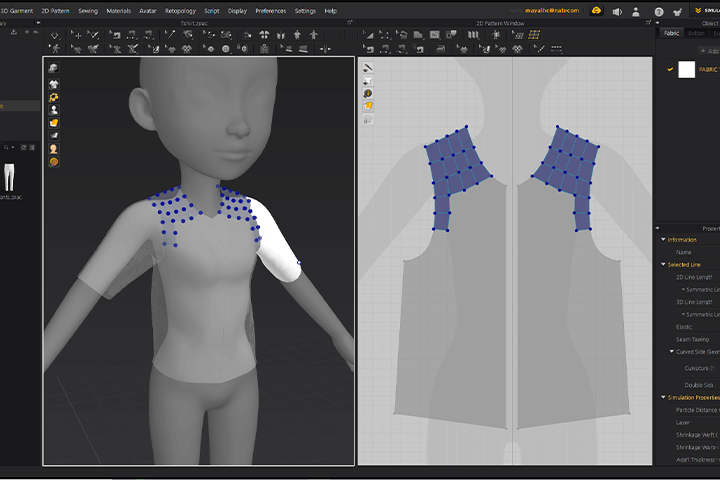Open the Retopology menu
The height and width of the screenshot is (480, 720).
tap(180, 11)
